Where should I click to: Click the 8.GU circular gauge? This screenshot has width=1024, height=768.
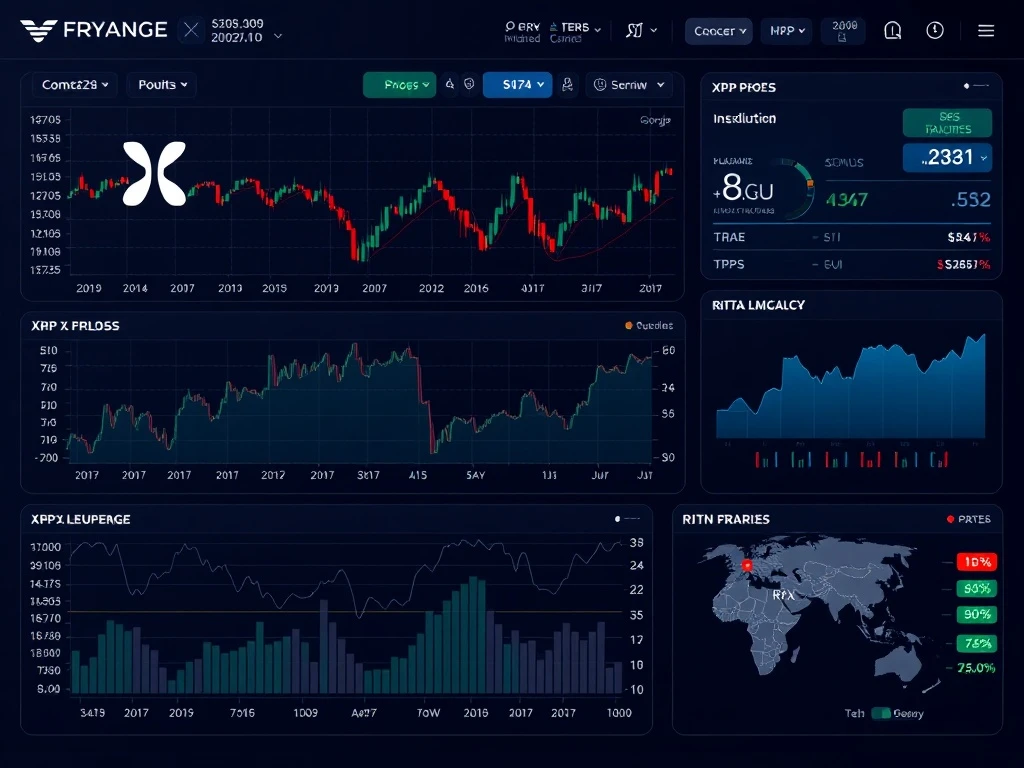(x=762, y=189)
